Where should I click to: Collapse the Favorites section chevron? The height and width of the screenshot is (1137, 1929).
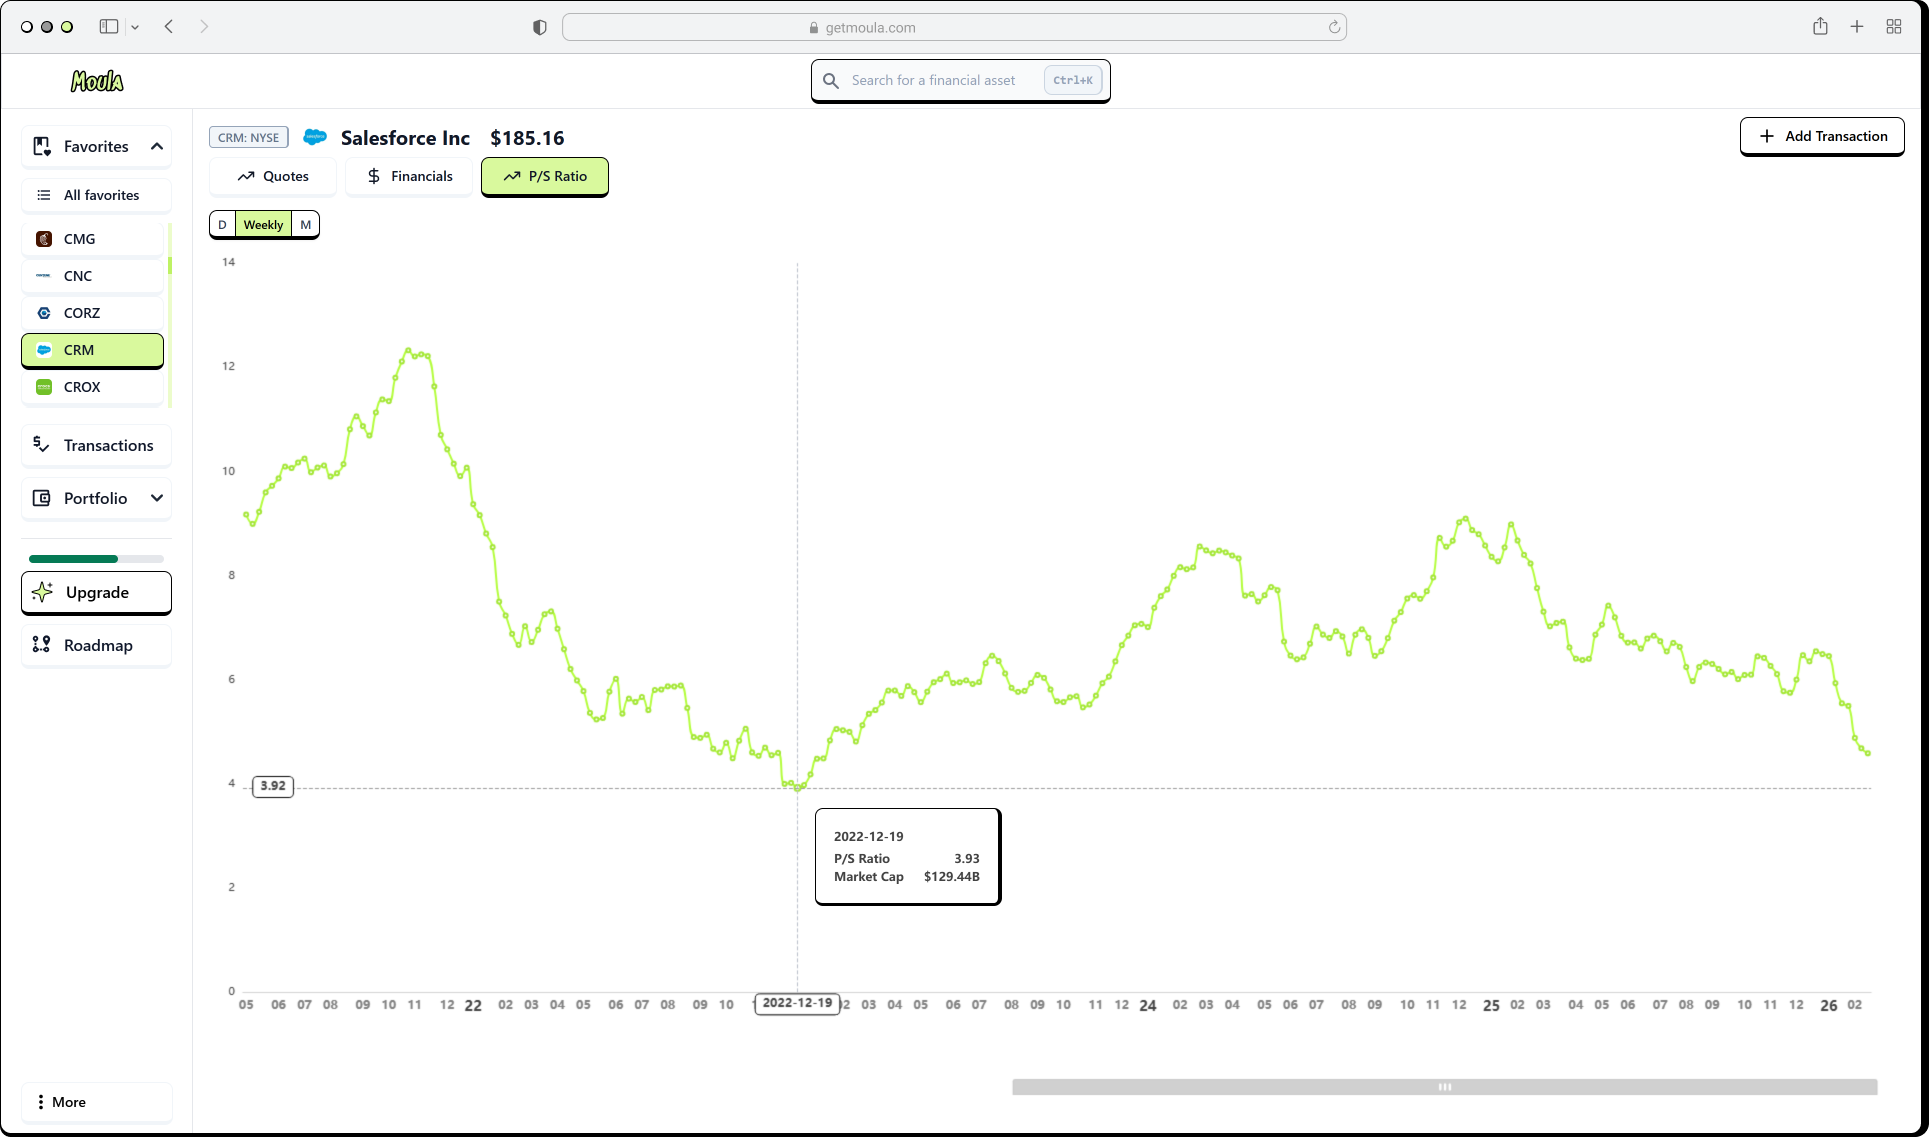coord(157,146)
